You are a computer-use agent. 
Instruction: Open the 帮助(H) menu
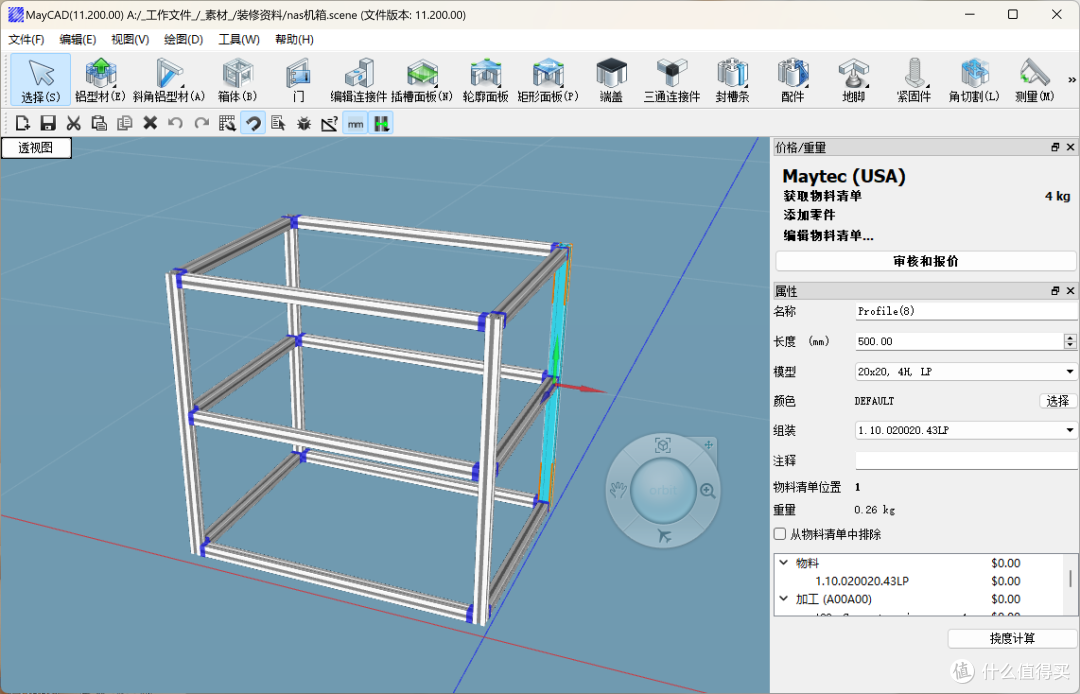tap(294, 39)
